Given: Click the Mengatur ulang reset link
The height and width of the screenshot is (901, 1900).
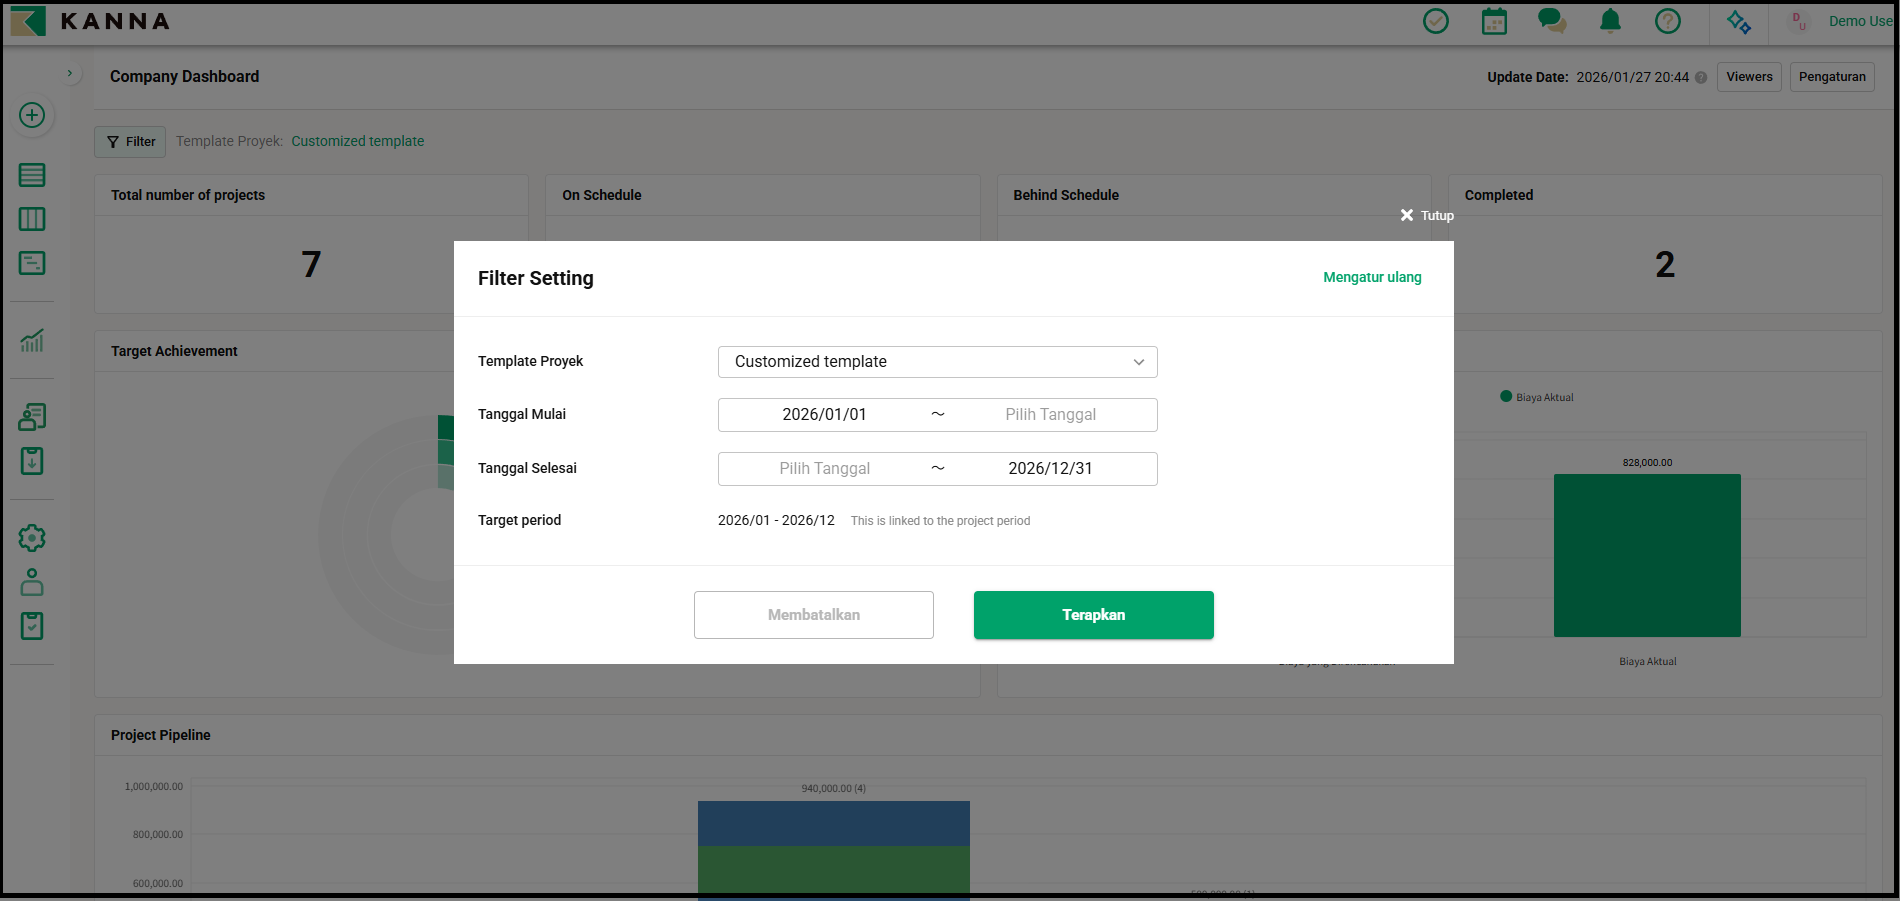Looking at the screenshot, I should pos(1372,277).
